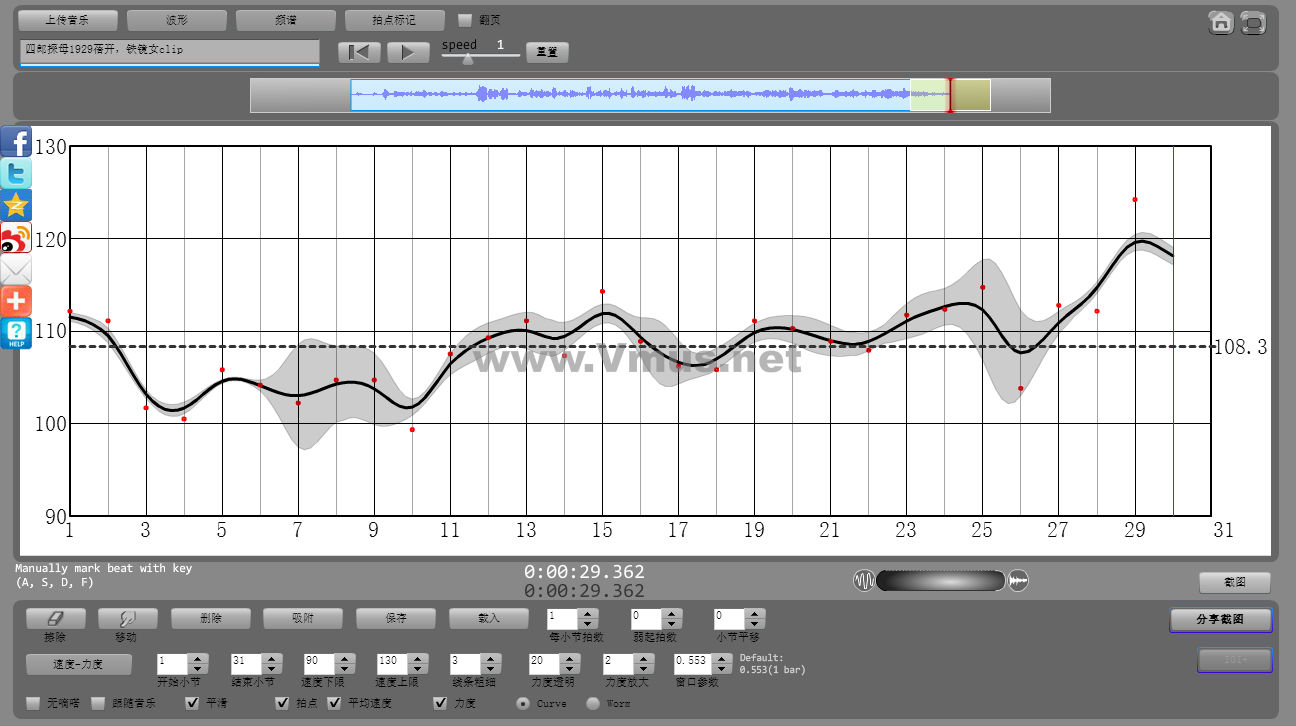Click the email envelope share icon
1296x726 pixels.
[16, 269]
